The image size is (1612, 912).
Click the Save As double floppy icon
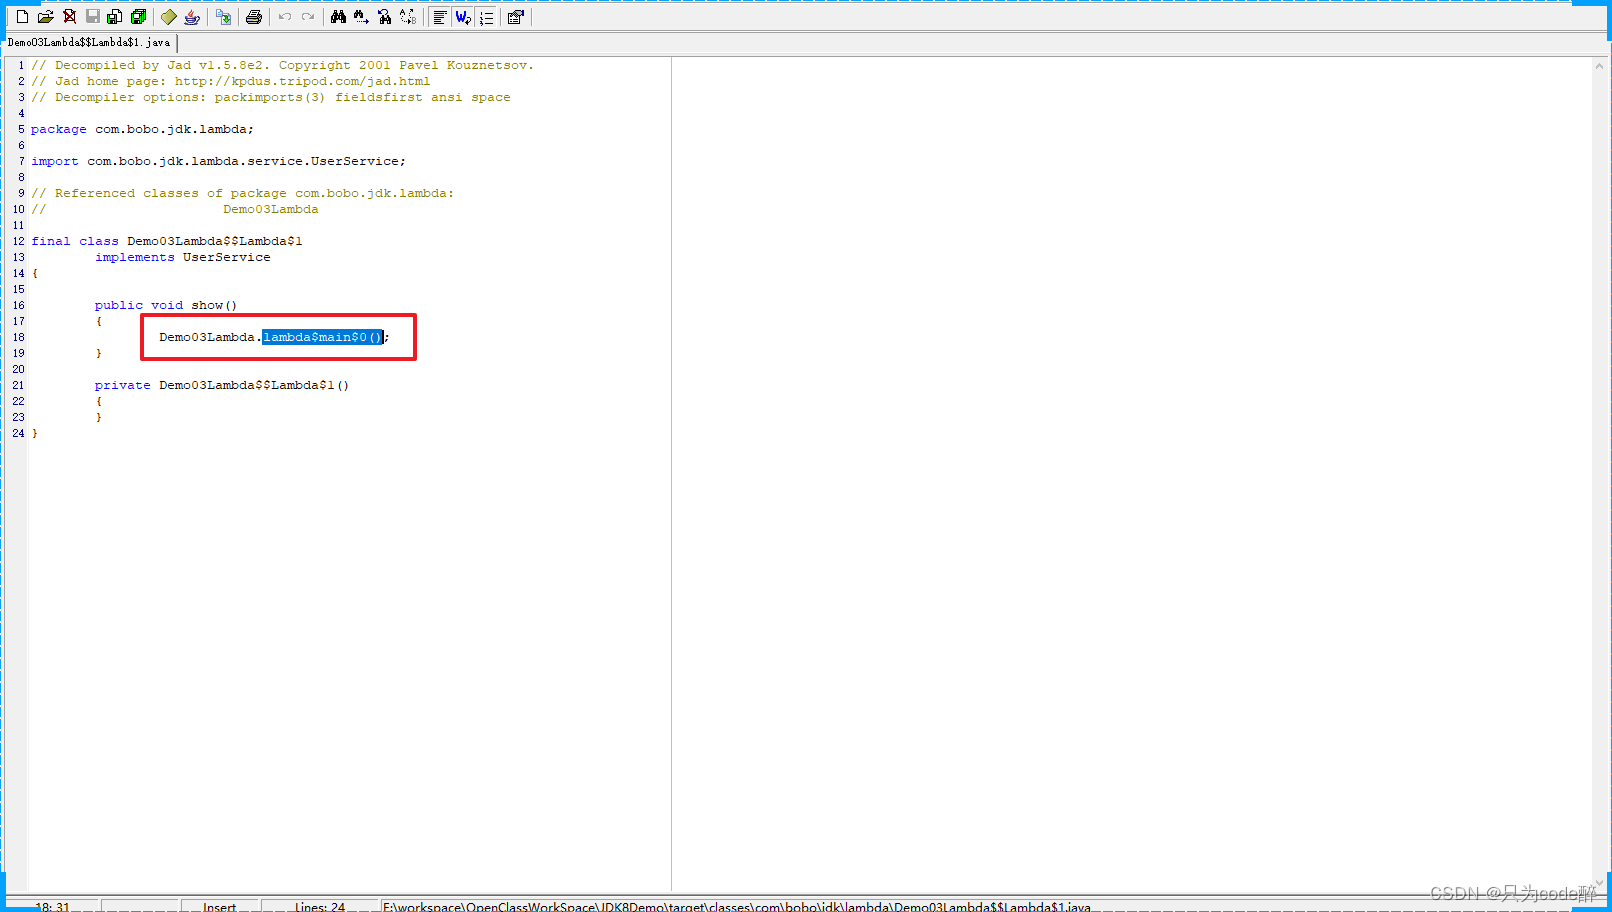click(115, 17)
